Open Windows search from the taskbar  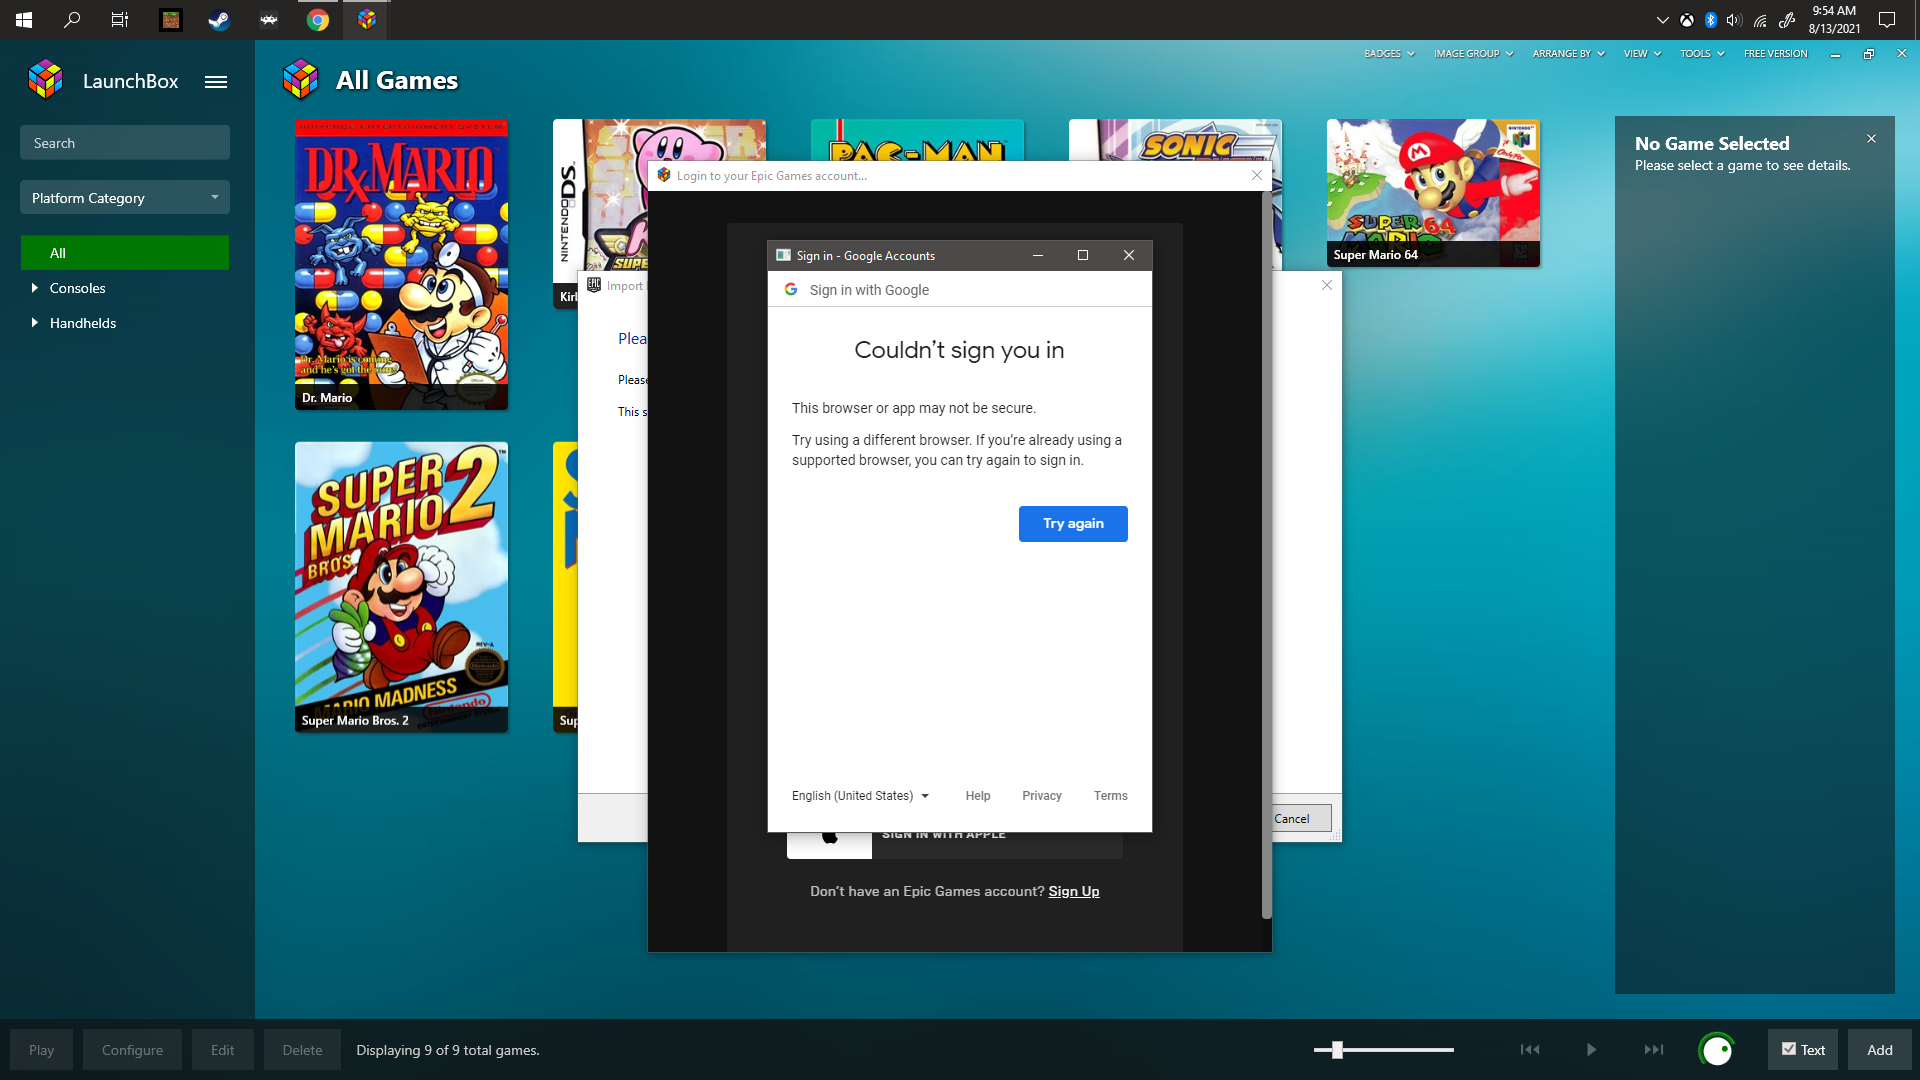tap(72, 20)
